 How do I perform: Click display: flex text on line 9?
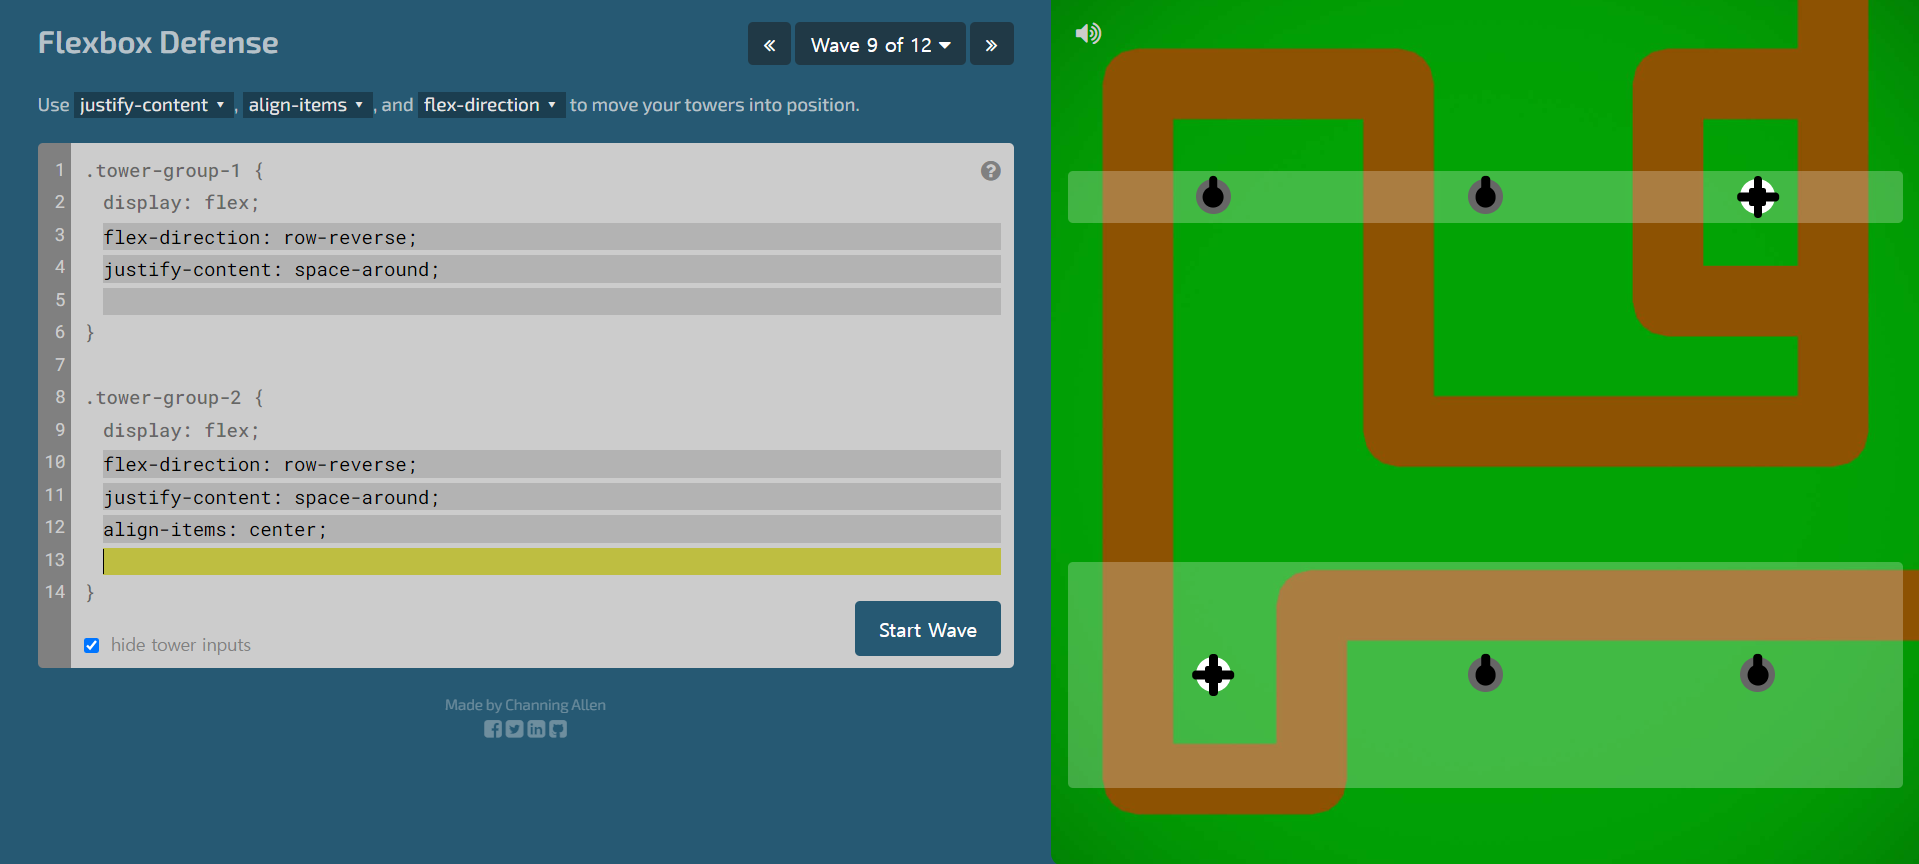[x=181, y=431]
